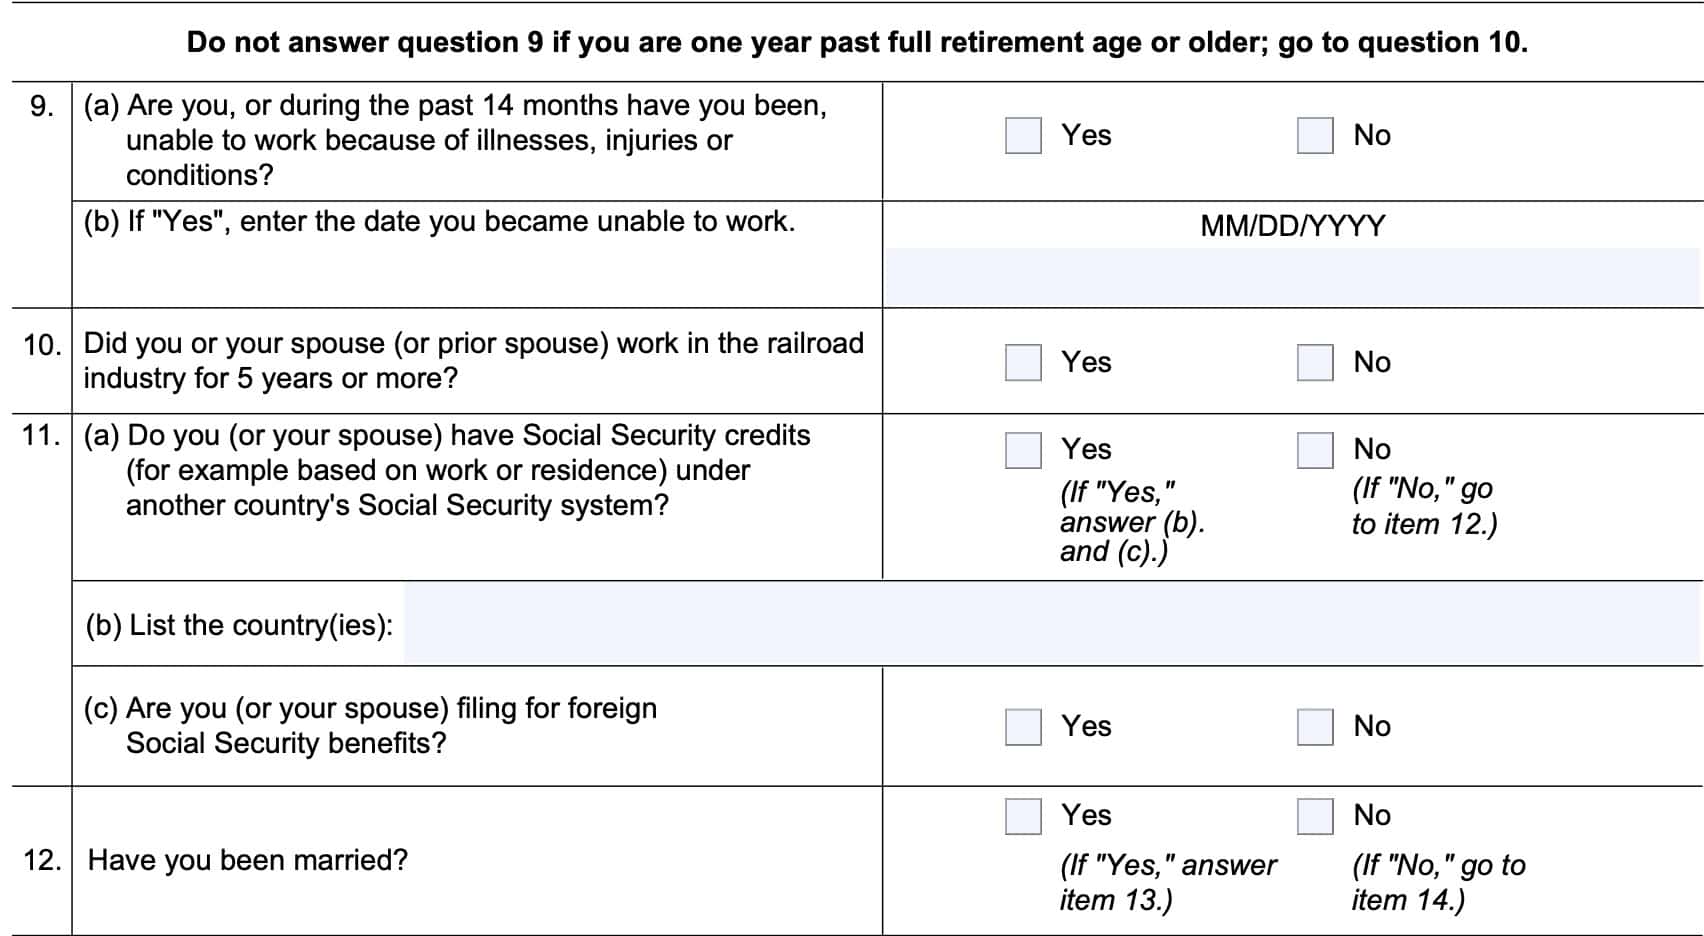Click the "answer (b). and (c)." note text
The width and height of the screenshot is (1704, 936).
1131,522
